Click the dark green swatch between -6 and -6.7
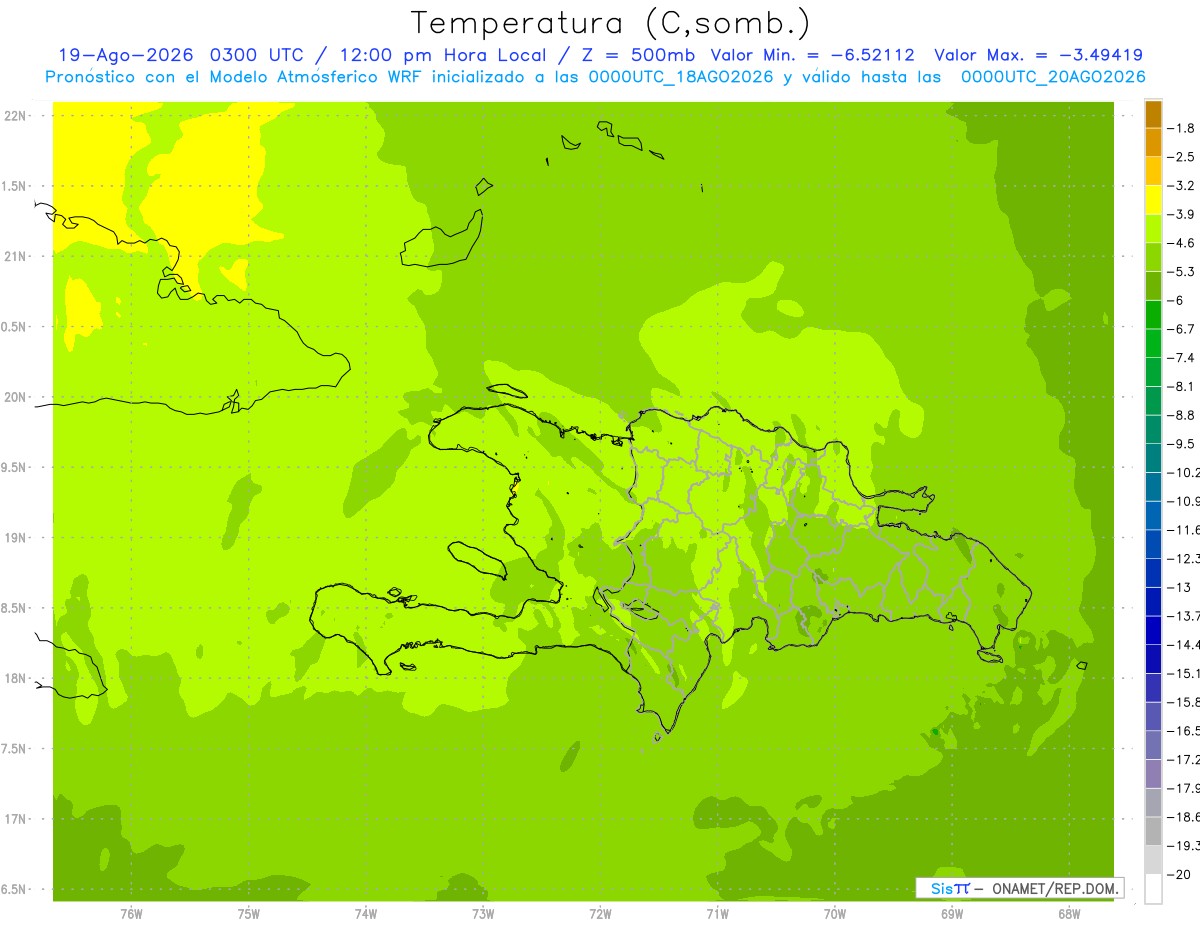The width and height of the screenshot is (1200, 927). (x=1153, y=315)
